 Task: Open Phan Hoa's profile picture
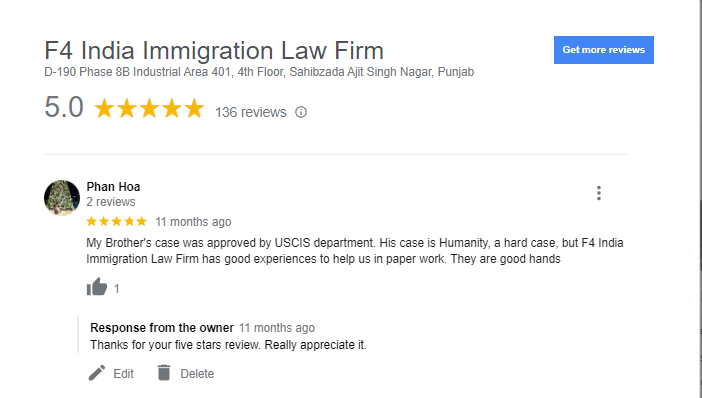[x=62, y=197]
